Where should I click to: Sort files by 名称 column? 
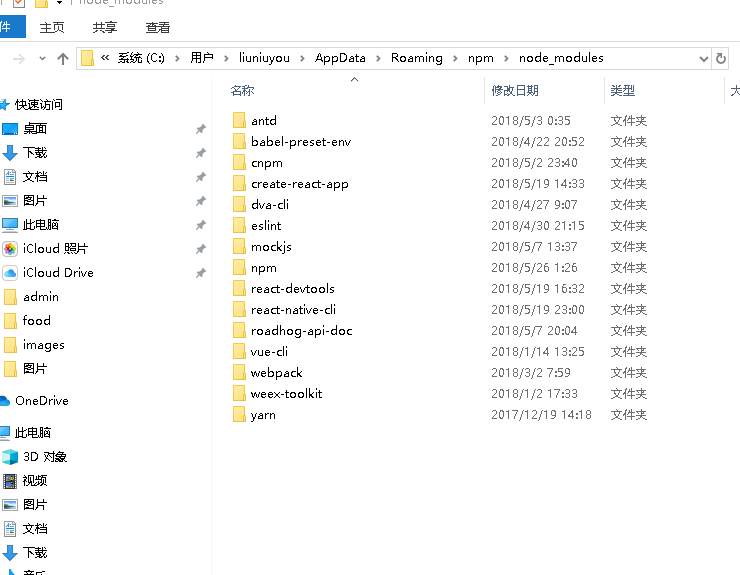(243, 90)
